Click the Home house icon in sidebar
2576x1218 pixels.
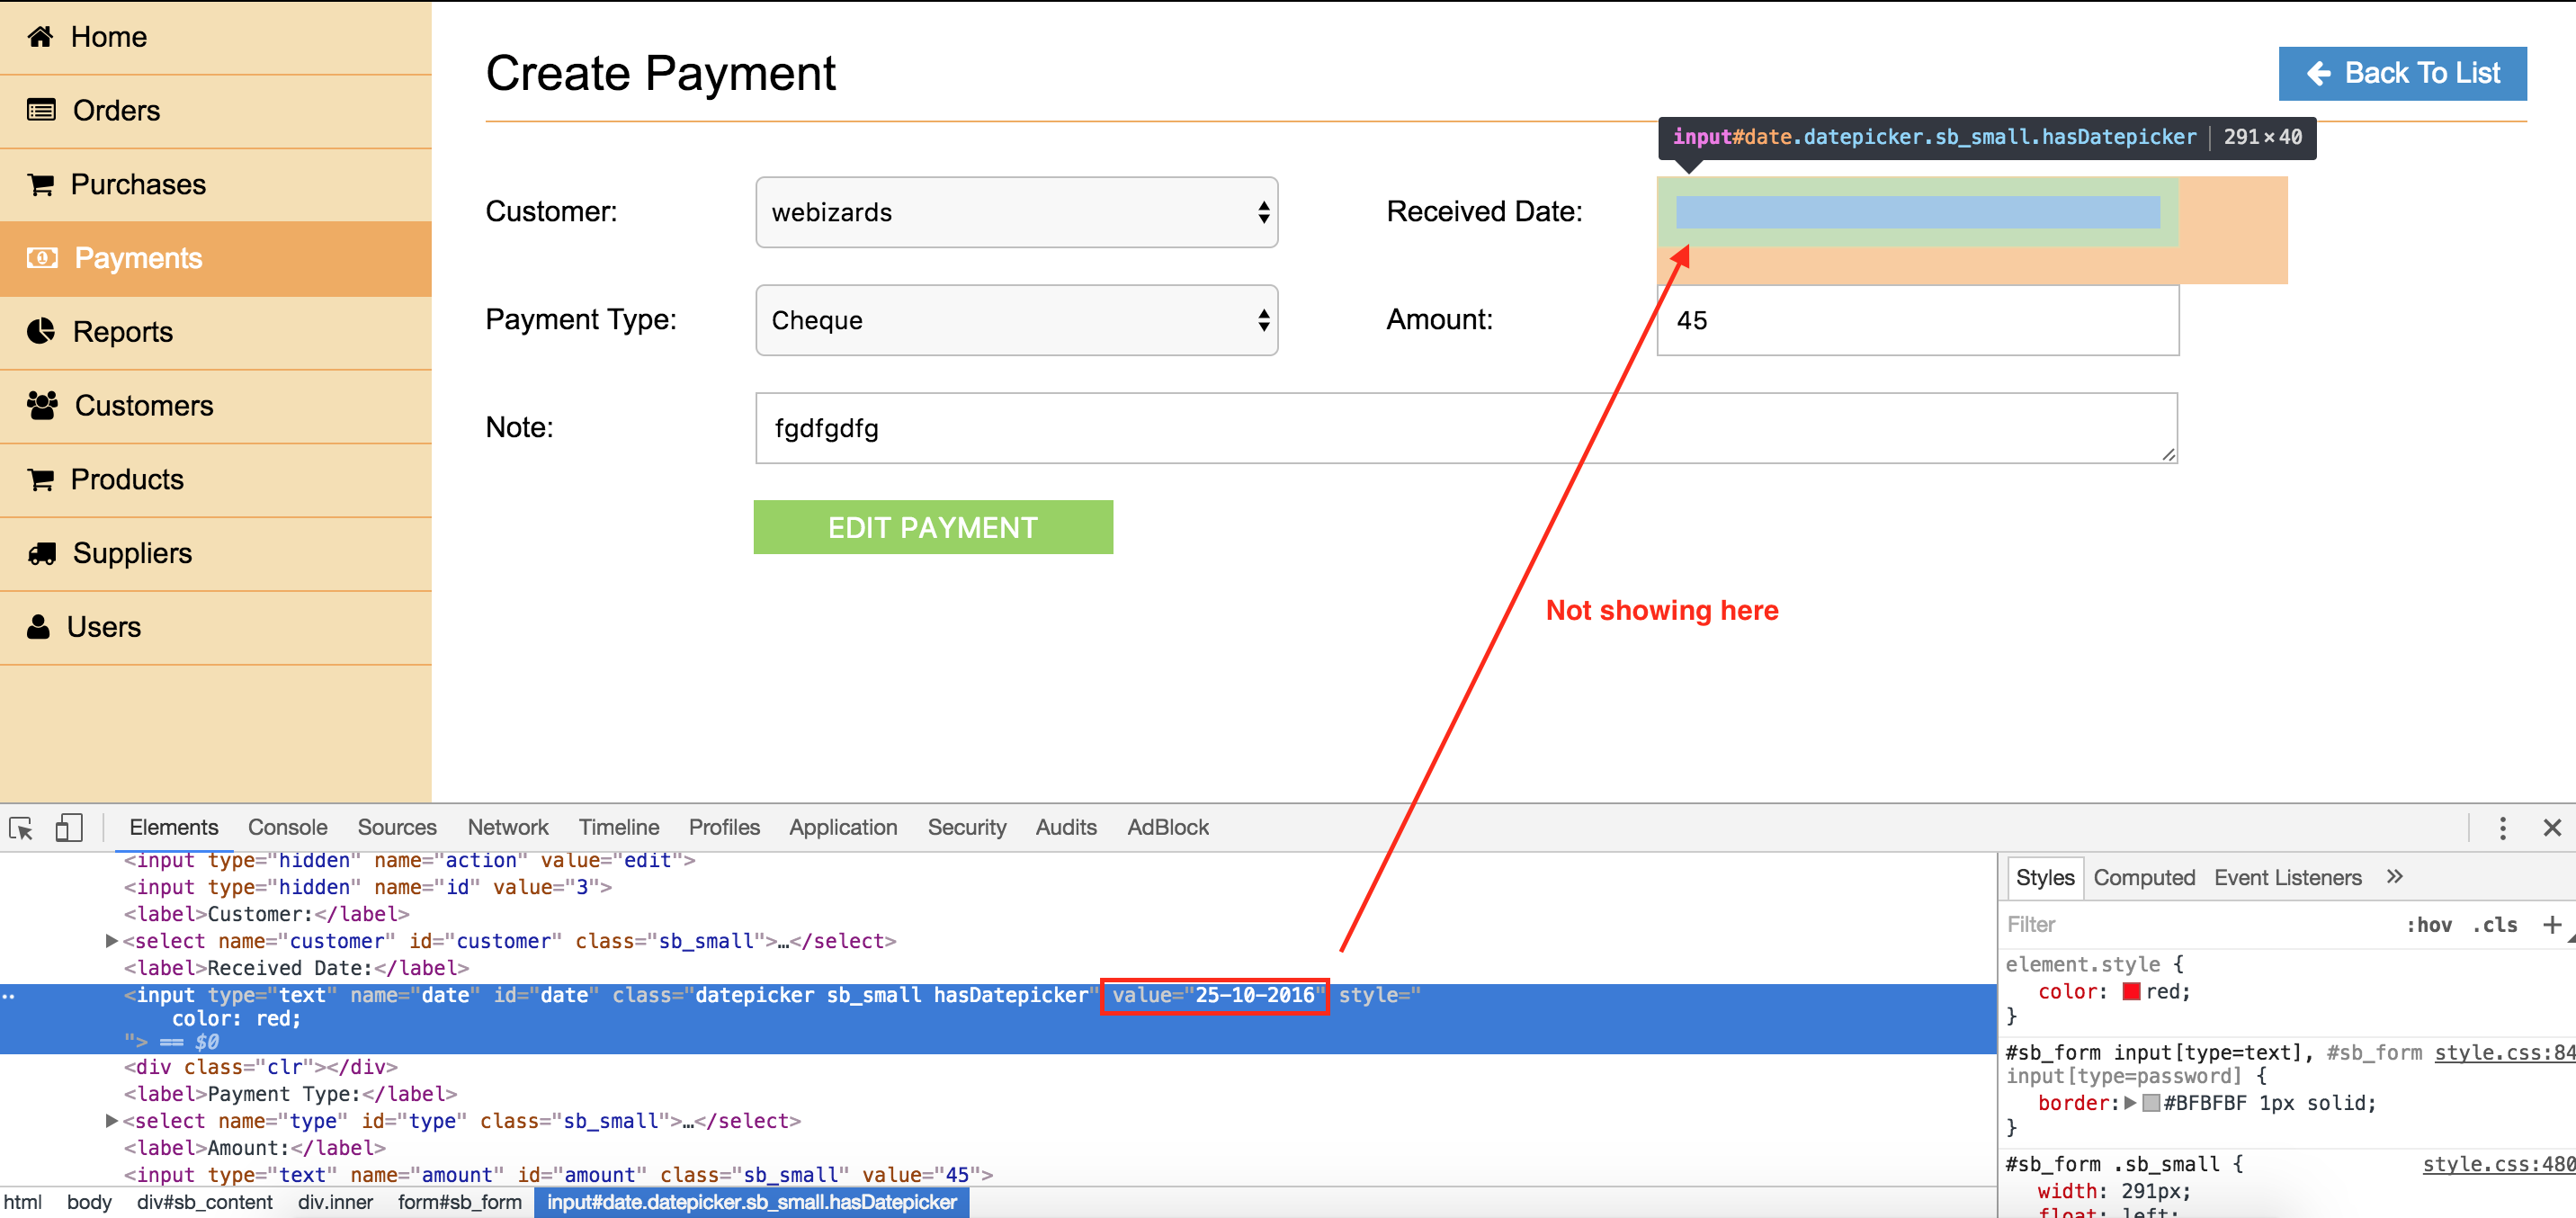click(x=40, y=37)
